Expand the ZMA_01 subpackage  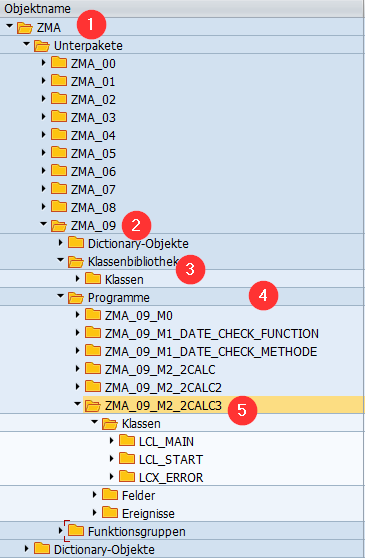click(43, 80)
